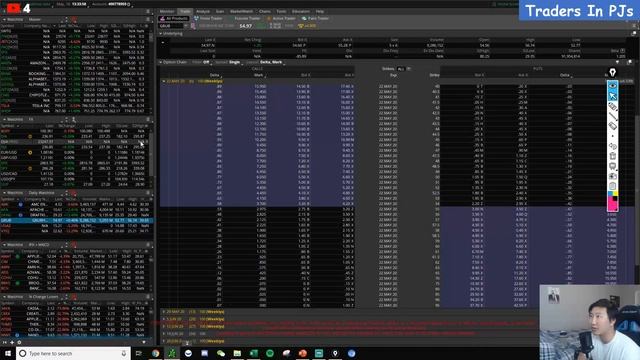The width and height of the screenshot is (640, 360).
Task: Click the trash can clear icon
Action: coord(613,156)
